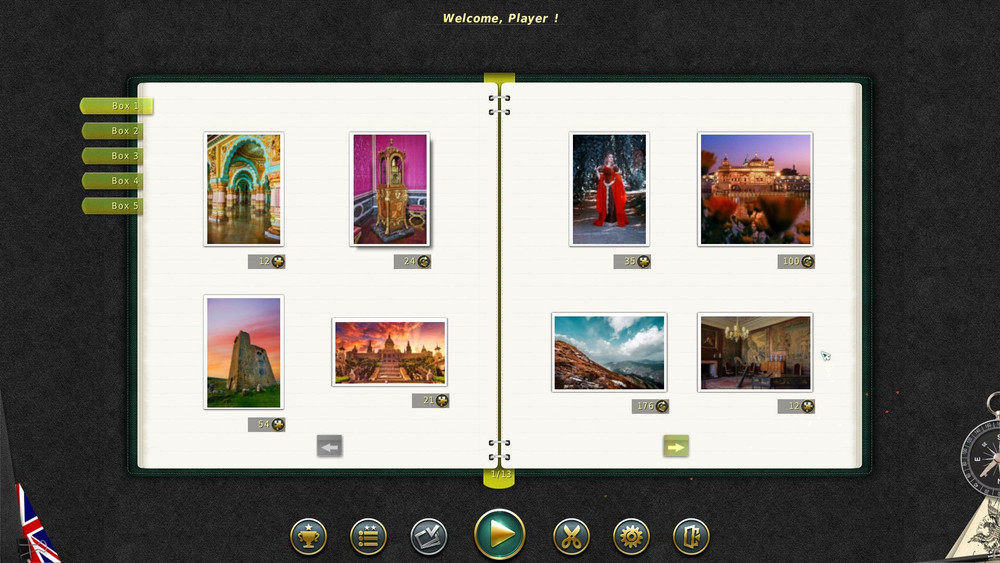Open the trophy achievements icon

coord(308,537)
